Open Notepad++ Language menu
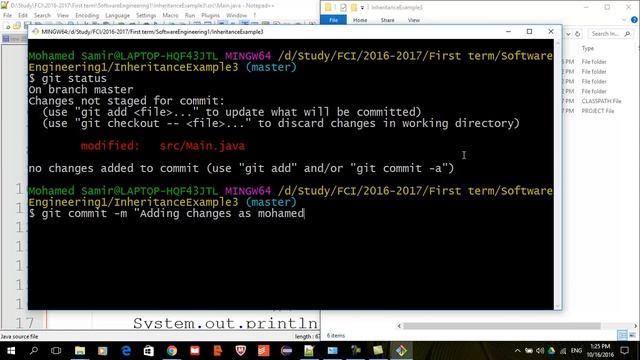 tap(117, 15)
